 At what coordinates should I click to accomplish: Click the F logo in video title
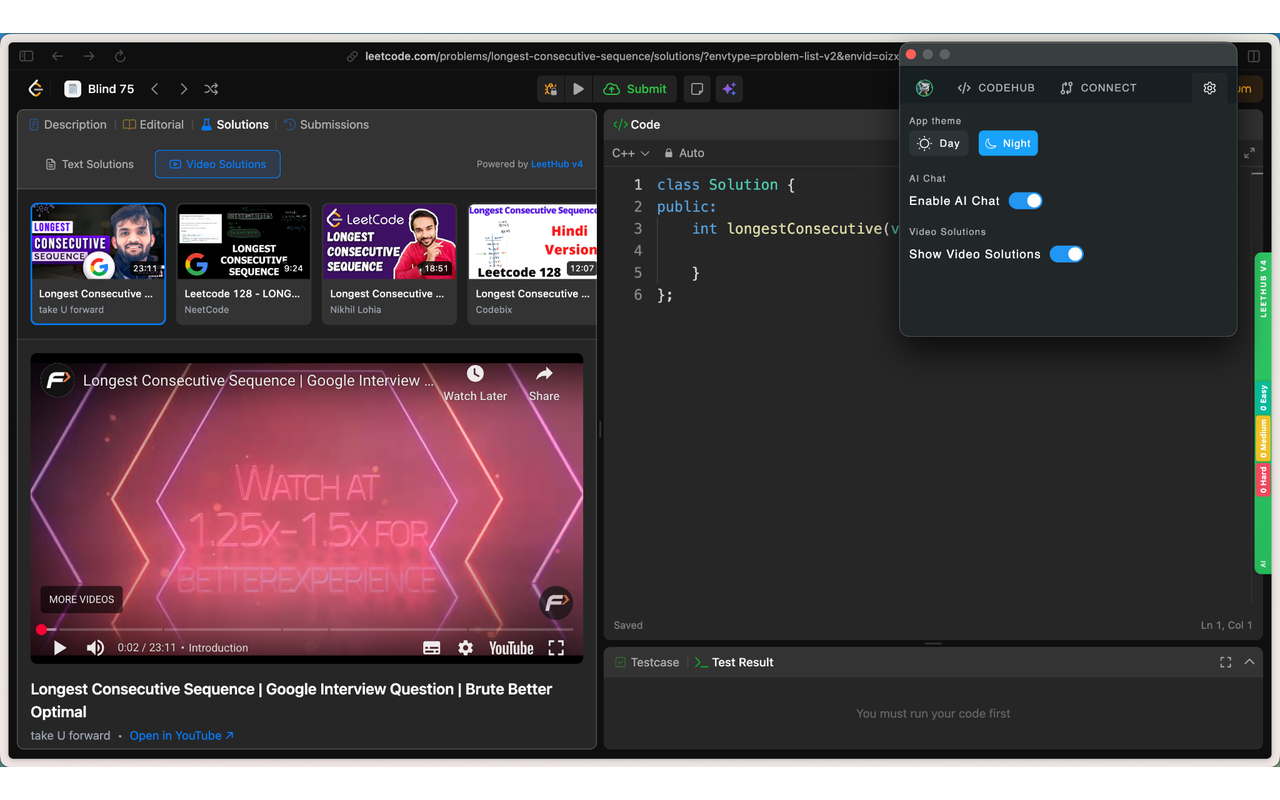tap(57, 381)
